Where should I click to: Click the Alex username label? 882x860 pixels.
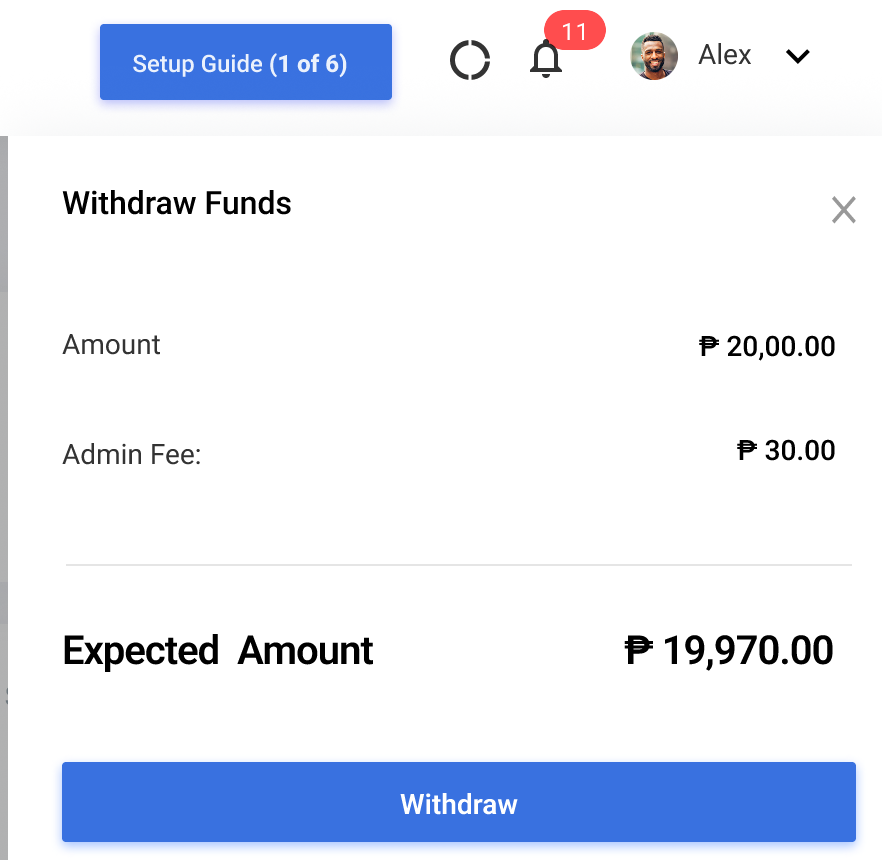724,55
